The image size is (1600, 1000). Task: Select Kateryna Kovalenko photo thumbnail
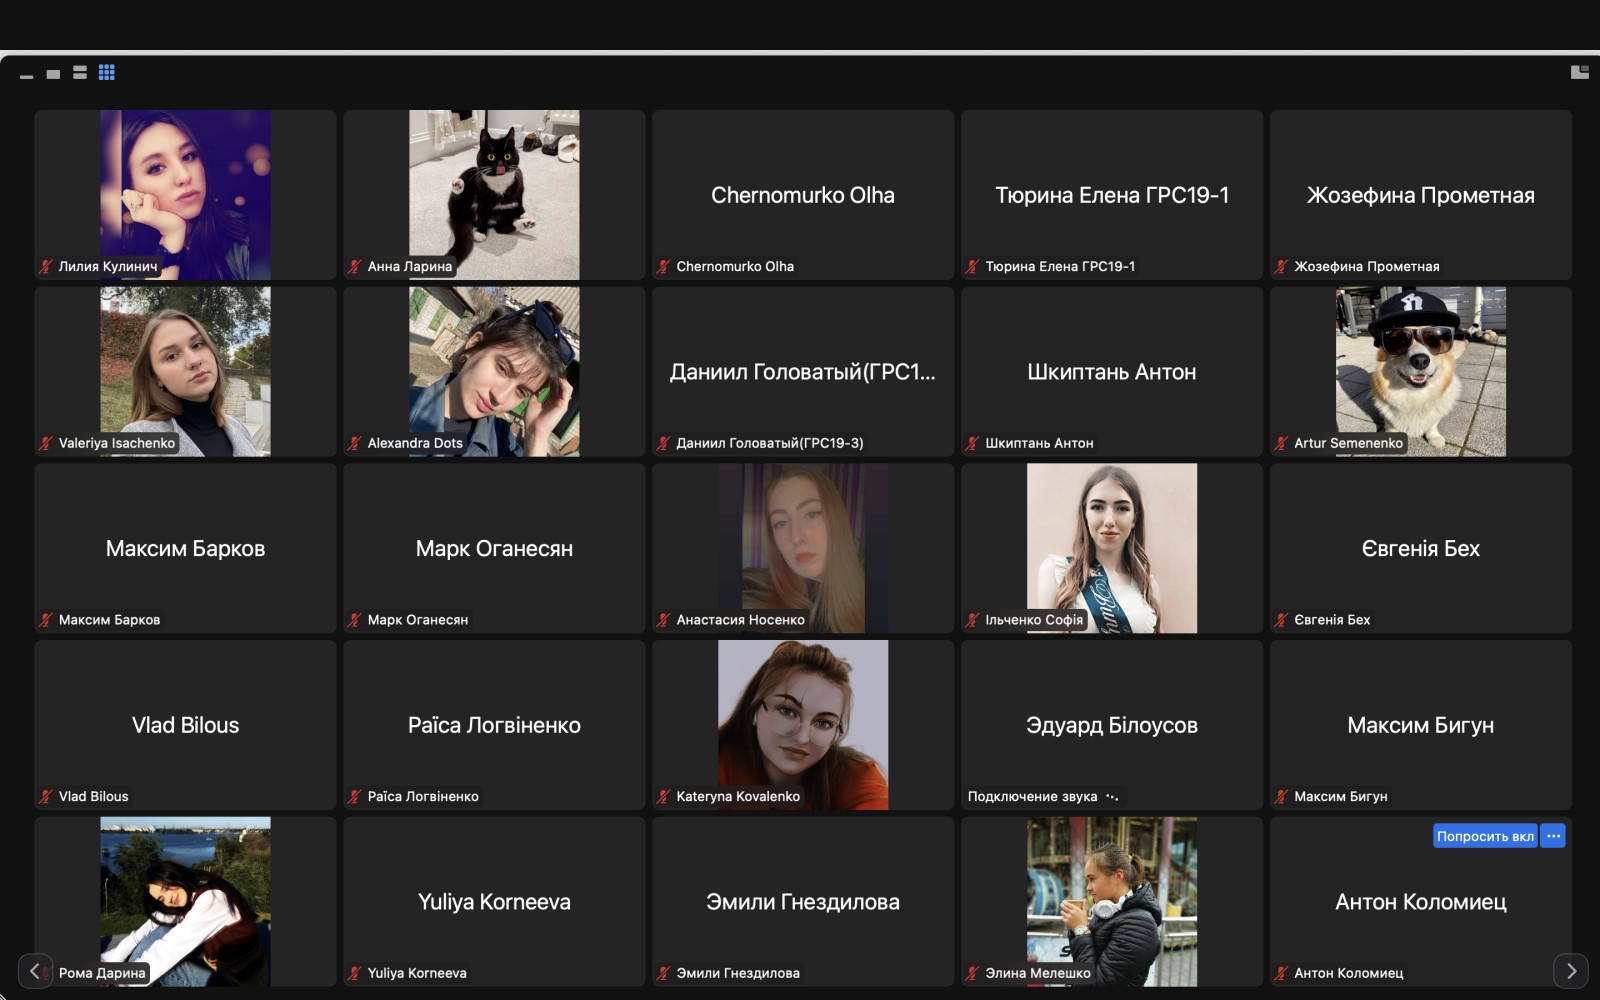click(x=803, y=725)
